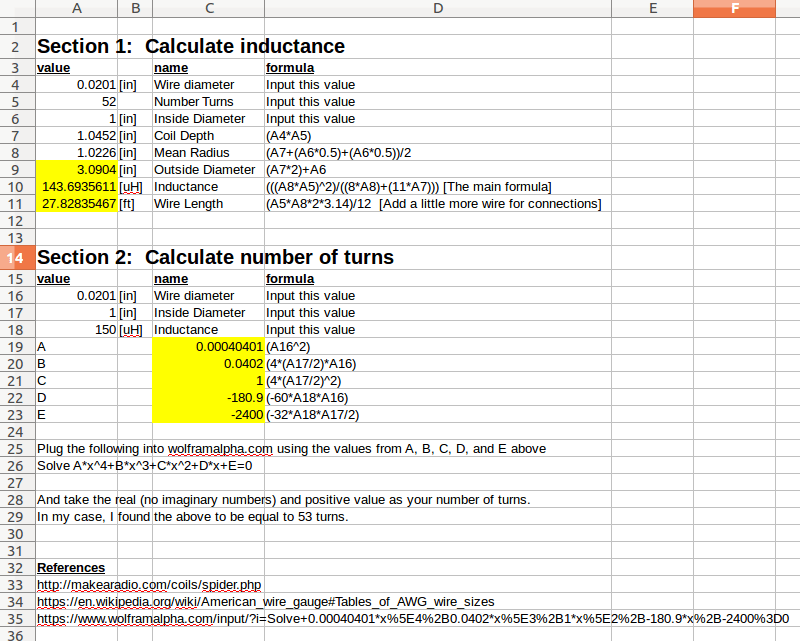The height and width of the screenshot is (641, 800).
Task: Select row 10 header
Action: tap(17, 187)
